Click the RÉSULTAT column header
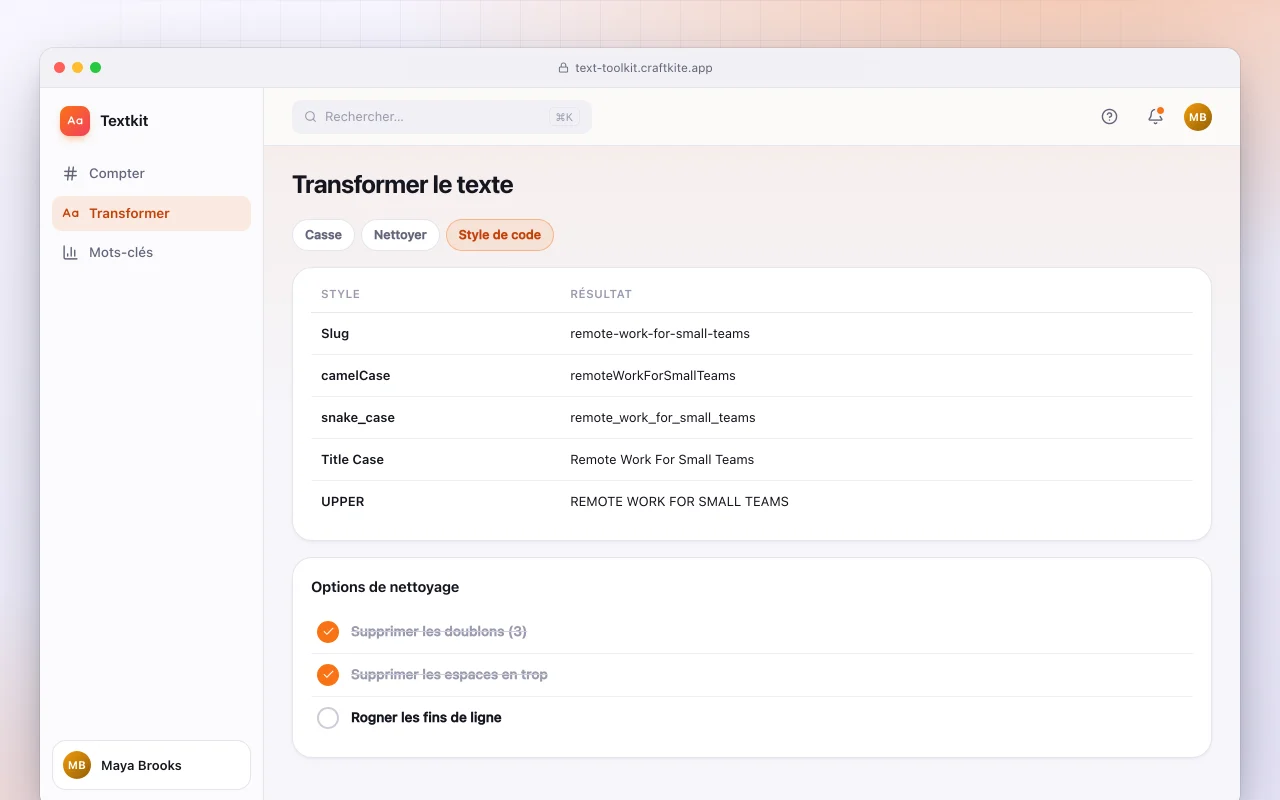 point(601,294)
